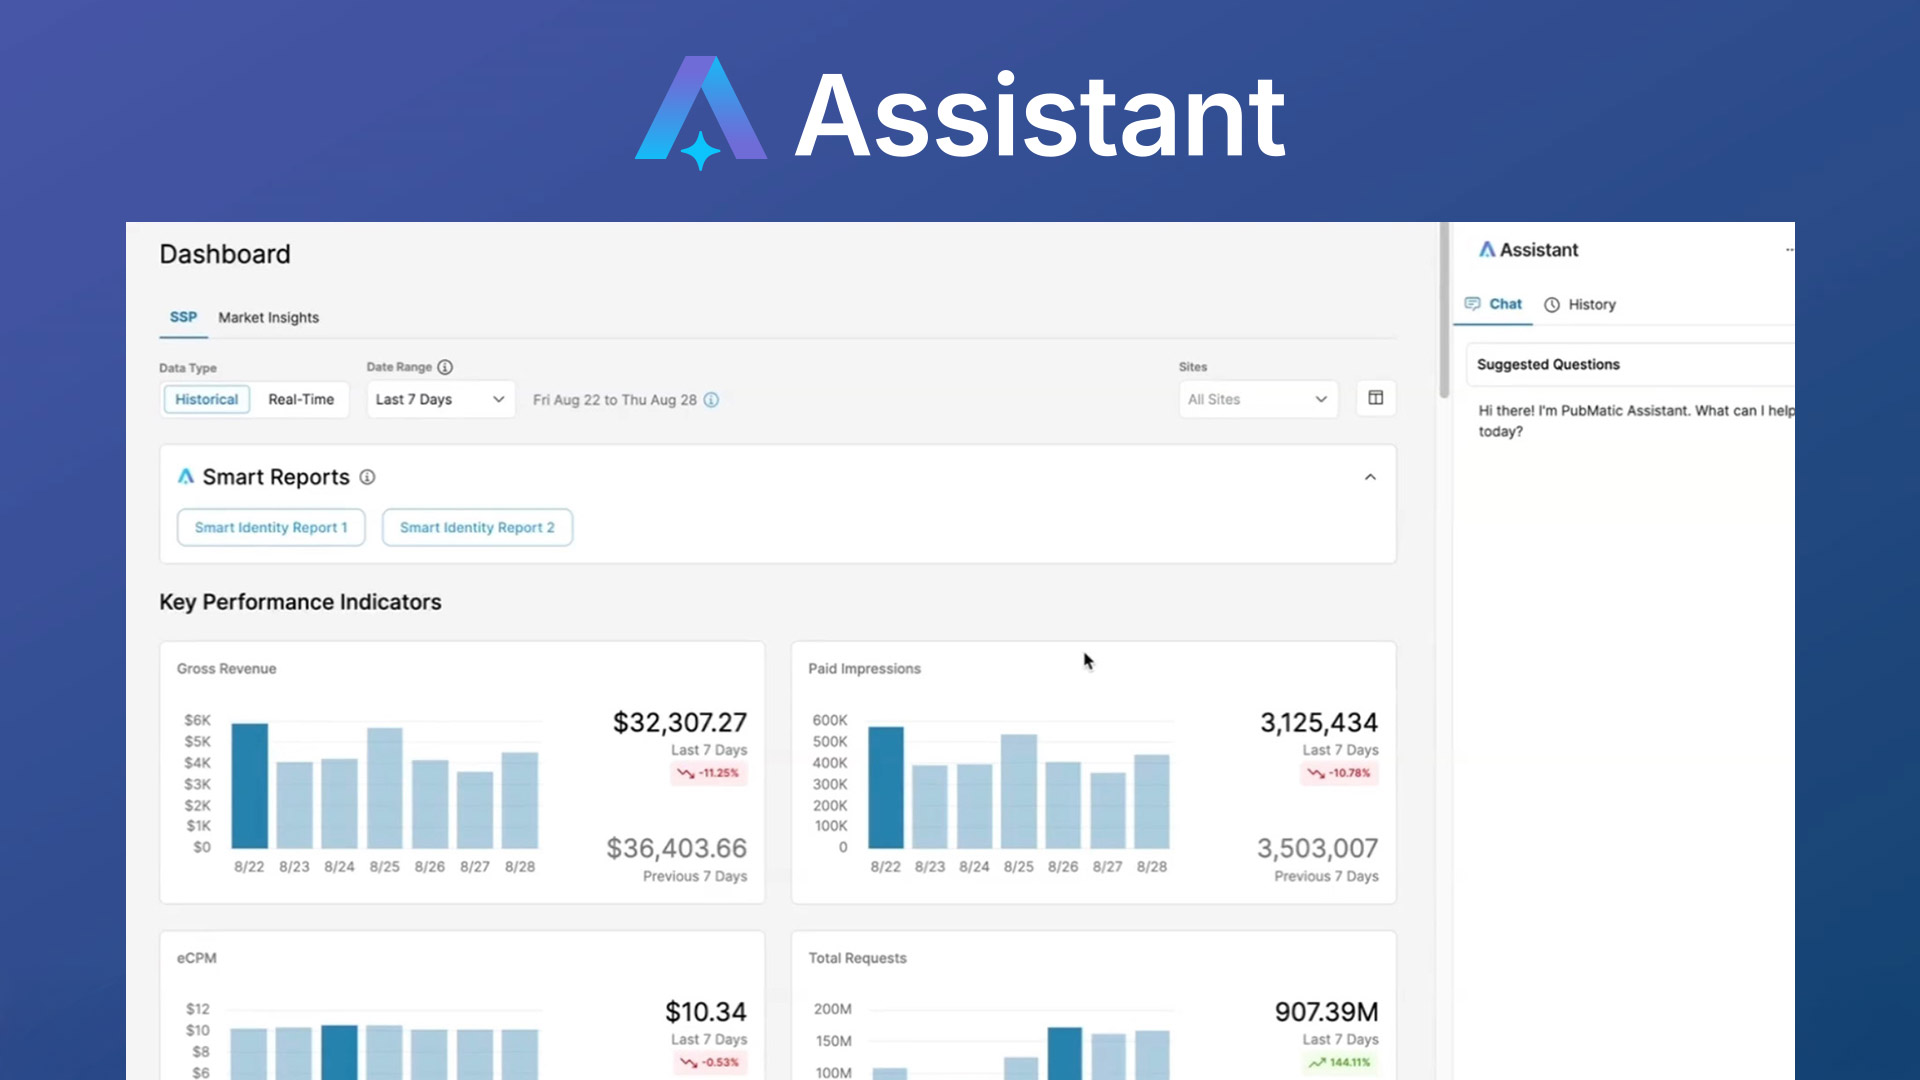1920x1080 pixels.
Task: Open Smart Identity Report 1
Action: click(x=270, y=527)
